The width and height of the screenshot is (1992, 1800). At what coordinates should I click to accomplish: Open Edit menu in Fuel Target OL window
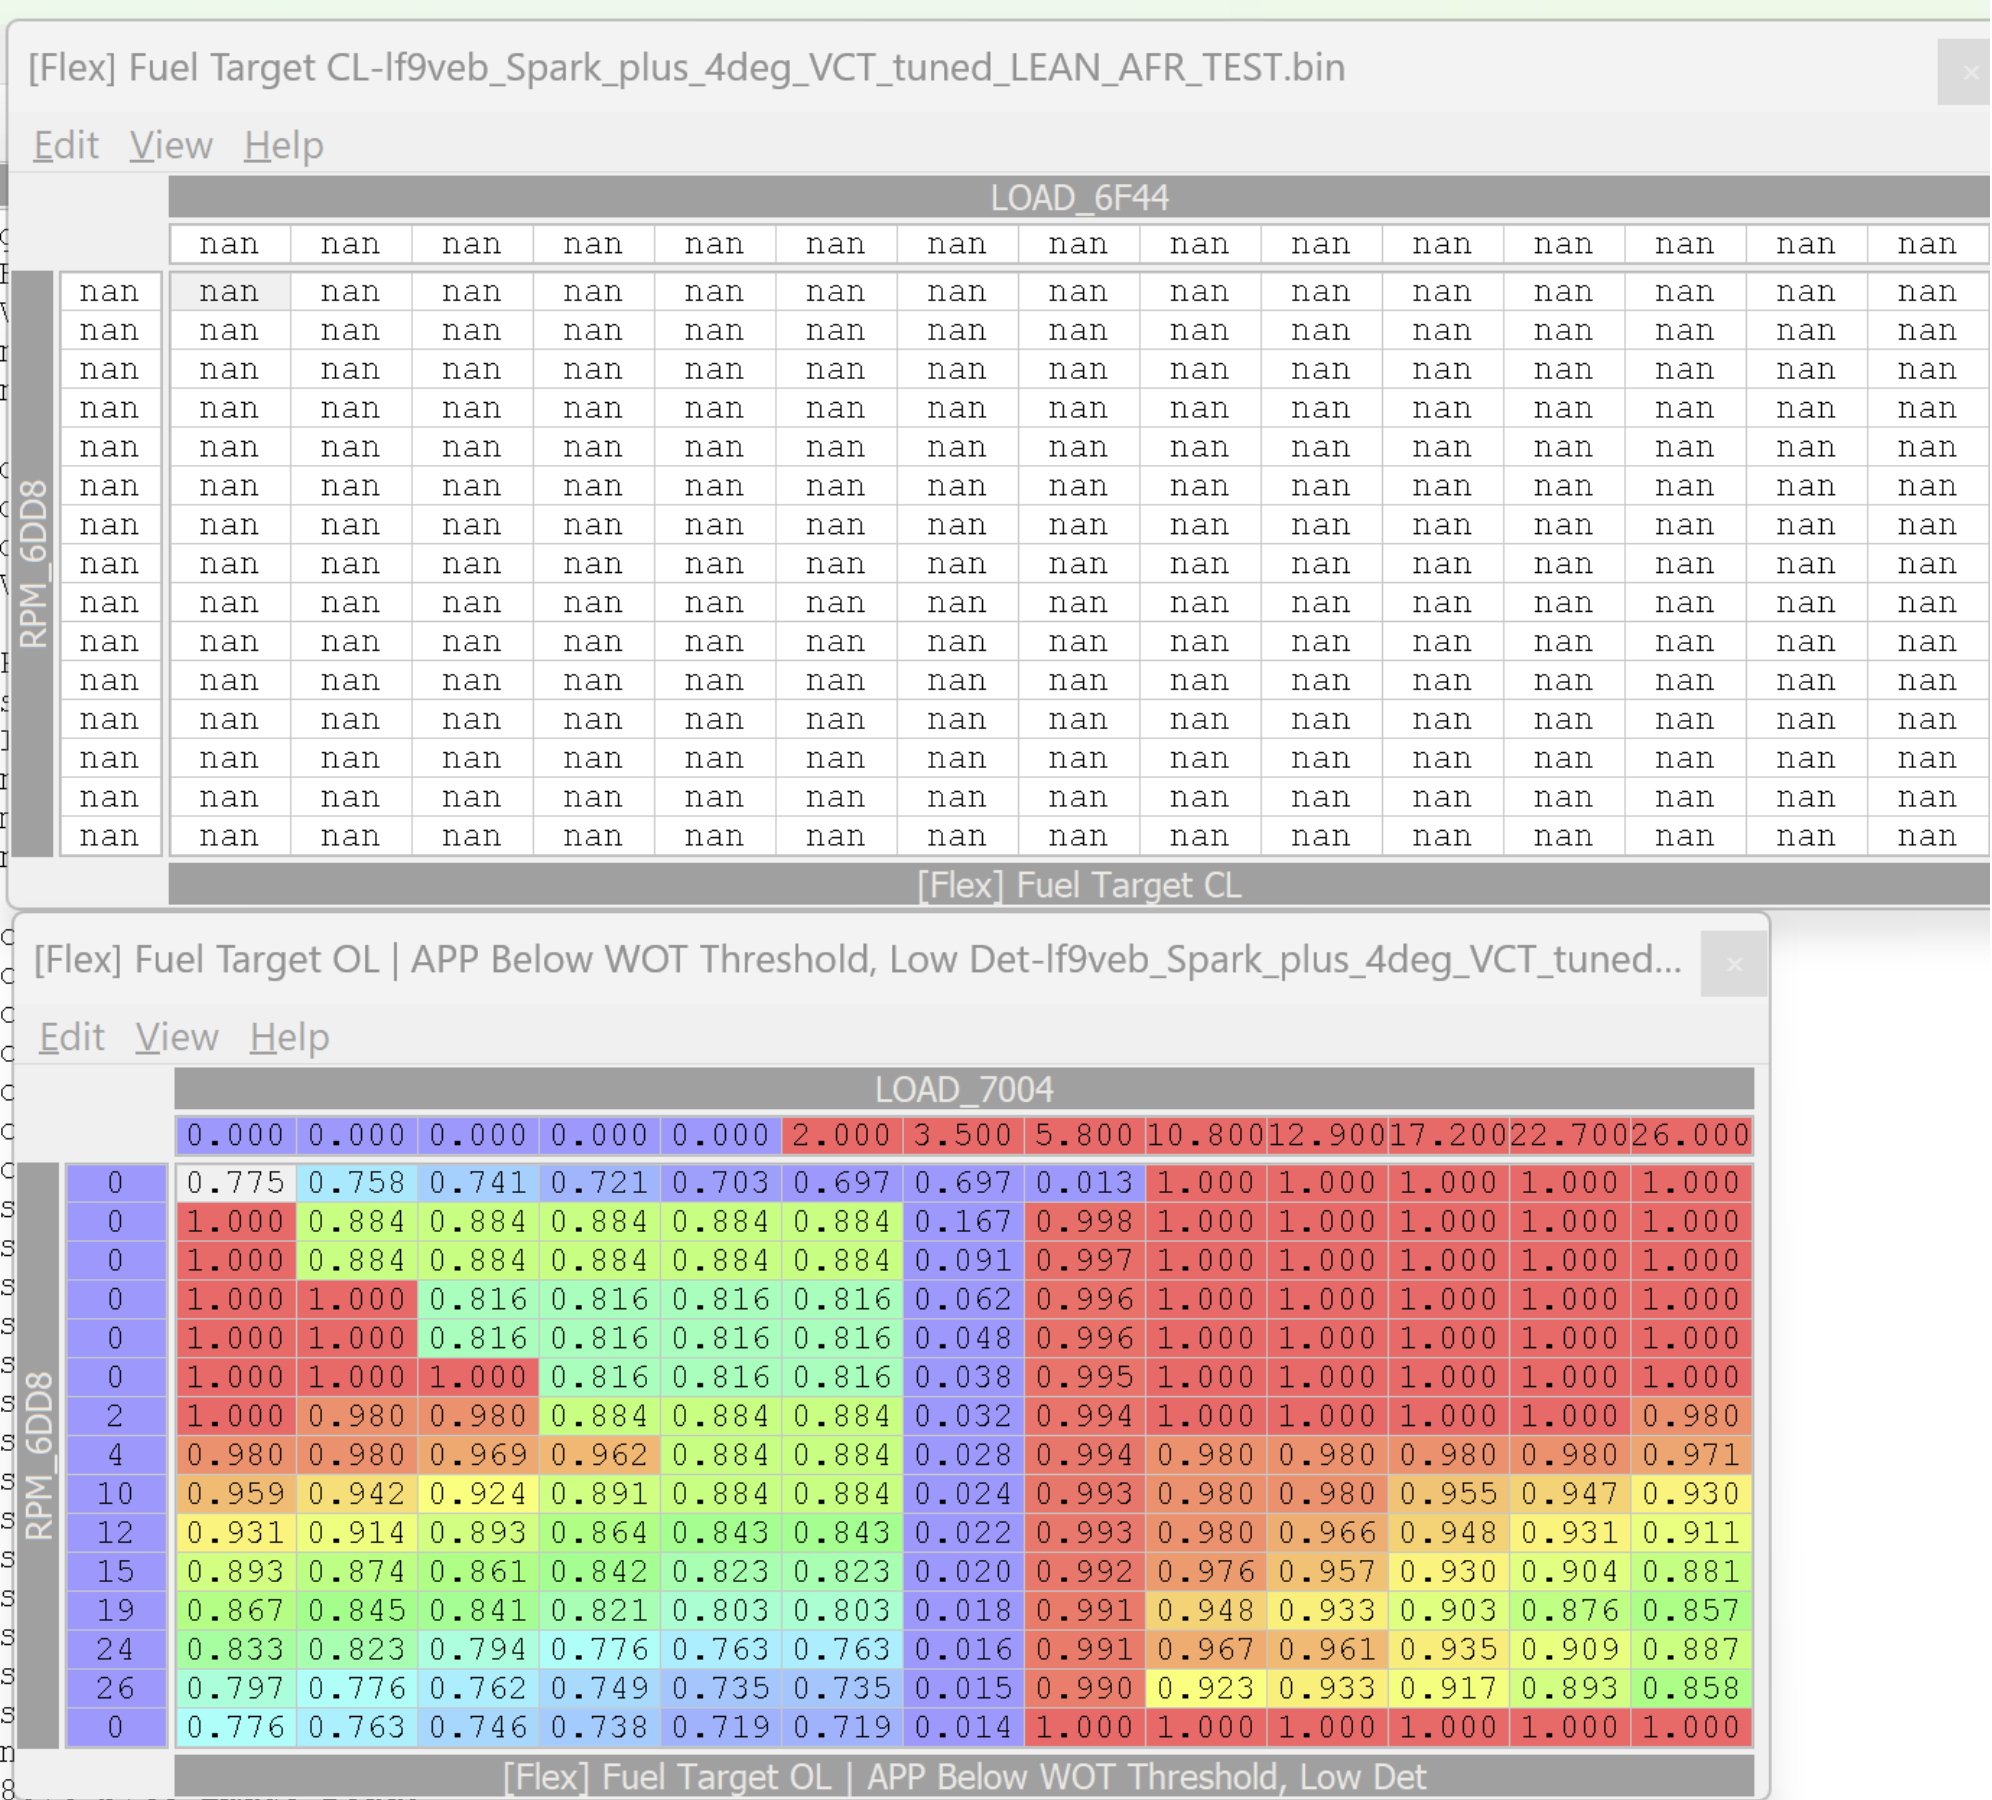point(72,1037)
